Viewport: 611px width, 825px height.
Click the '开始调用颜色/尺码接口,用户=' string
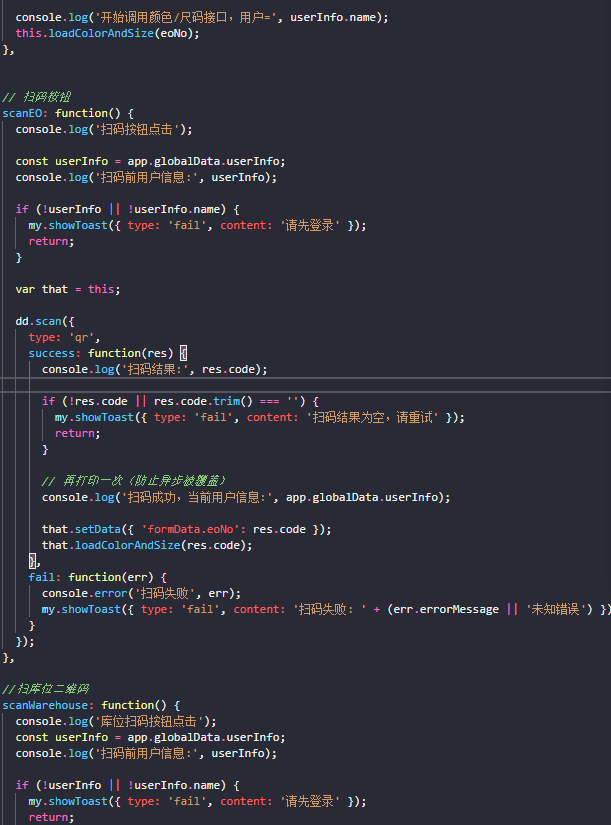pos(186,17)
